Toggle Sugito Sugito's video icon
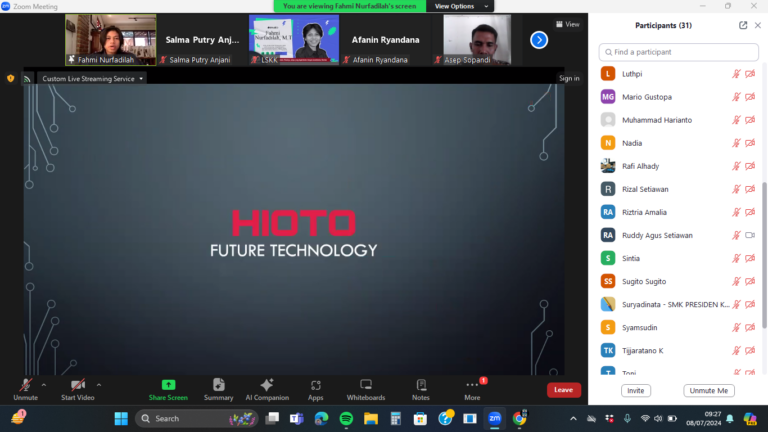The width and height of the screenshot is (768, 432). point(750,281)
